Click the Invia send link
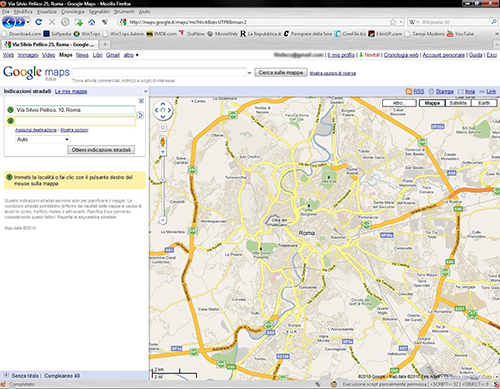The image size is (500, 389). [x=470, y=91]
